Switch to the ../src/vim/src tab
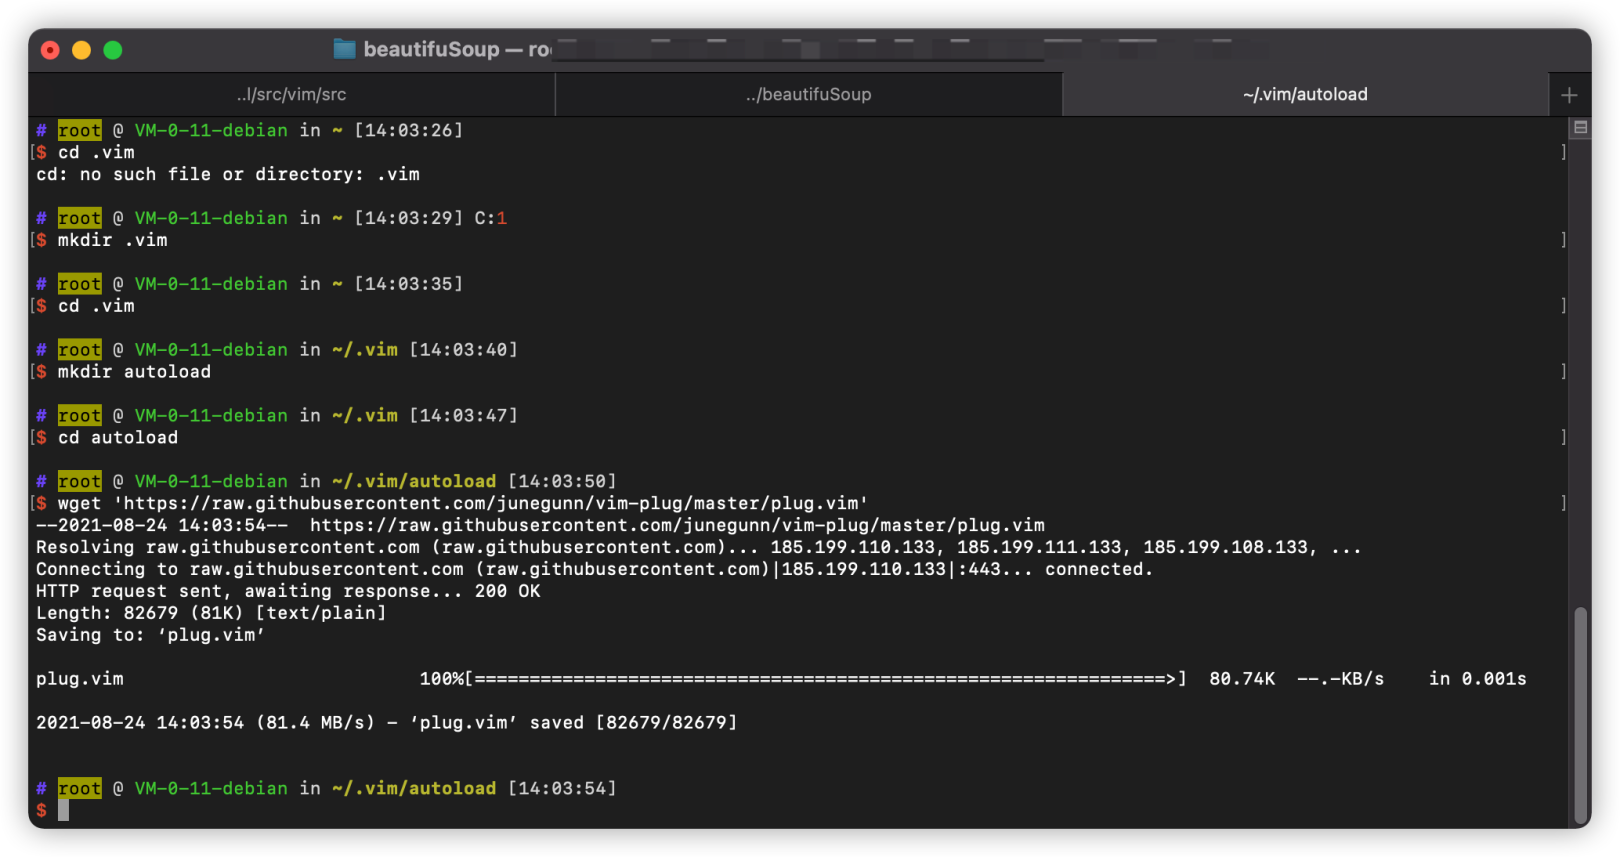 coord(291,94)
